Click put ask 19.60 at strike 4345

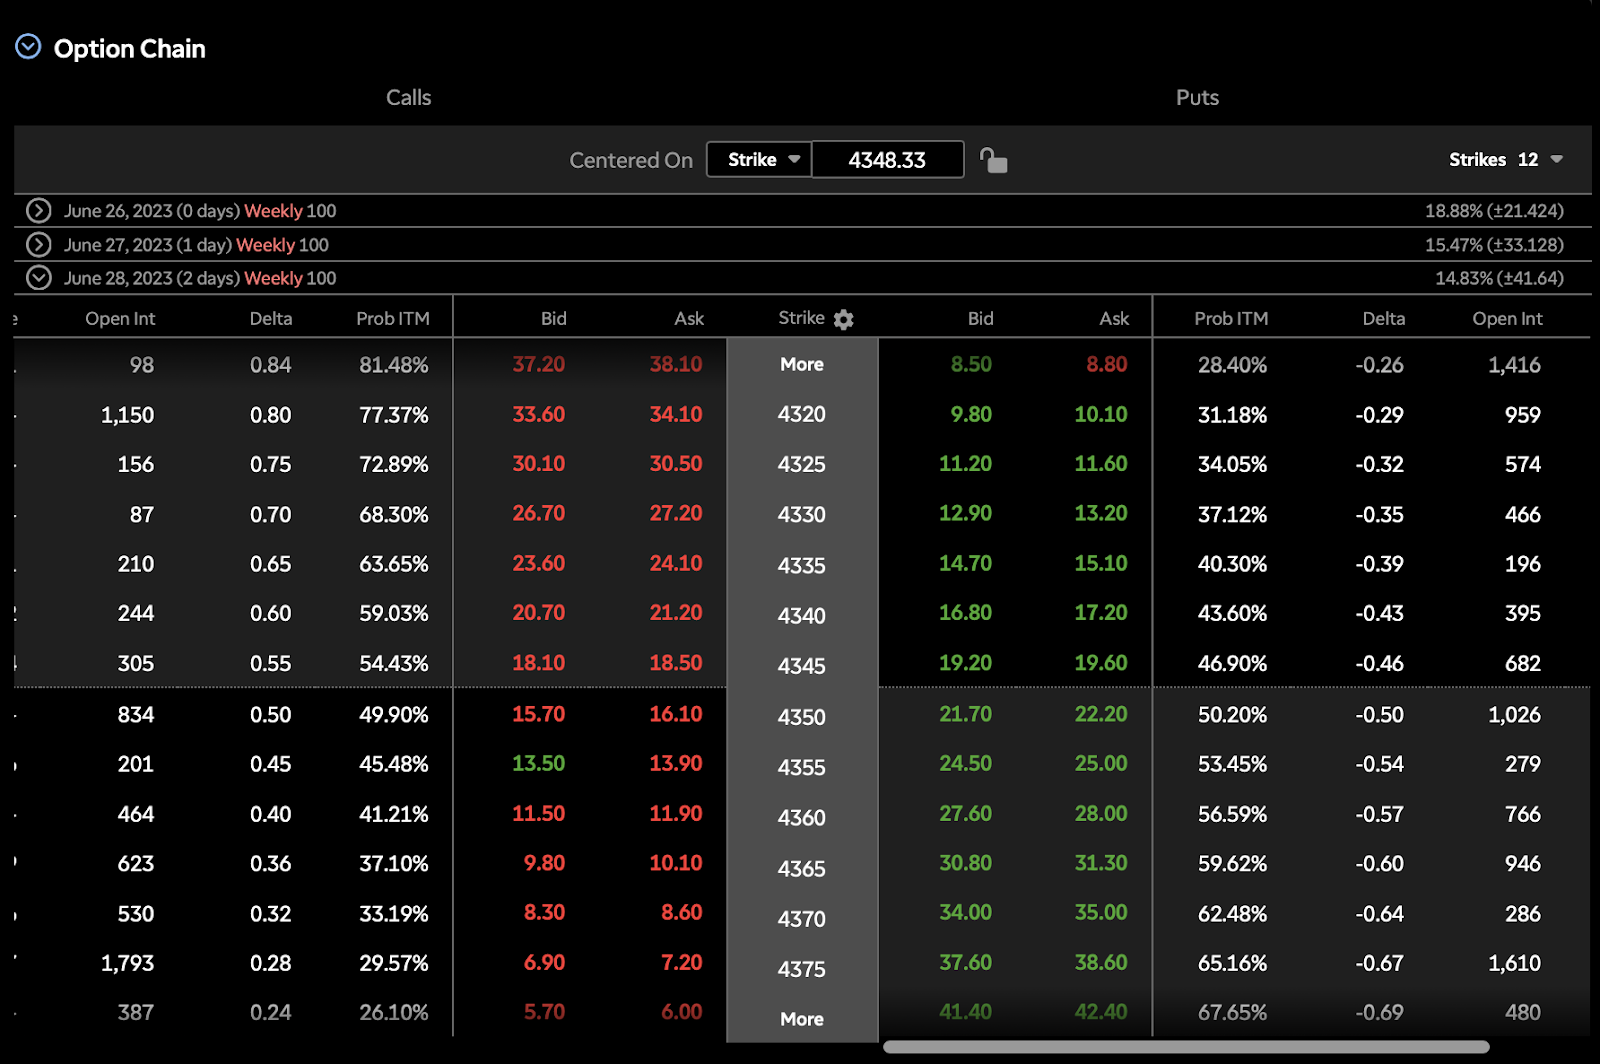(x=1101, y=663)
